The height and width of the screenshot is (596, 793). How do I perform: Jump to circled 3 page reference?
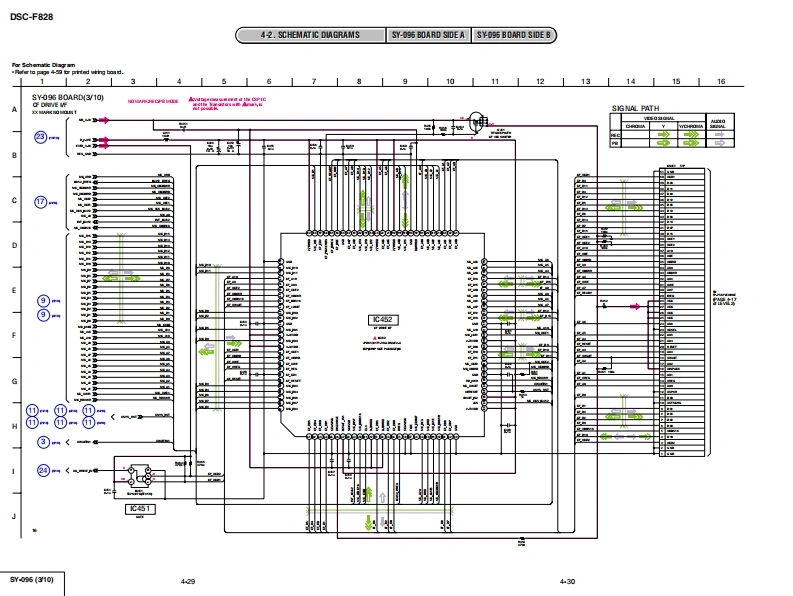coord(43,441)
